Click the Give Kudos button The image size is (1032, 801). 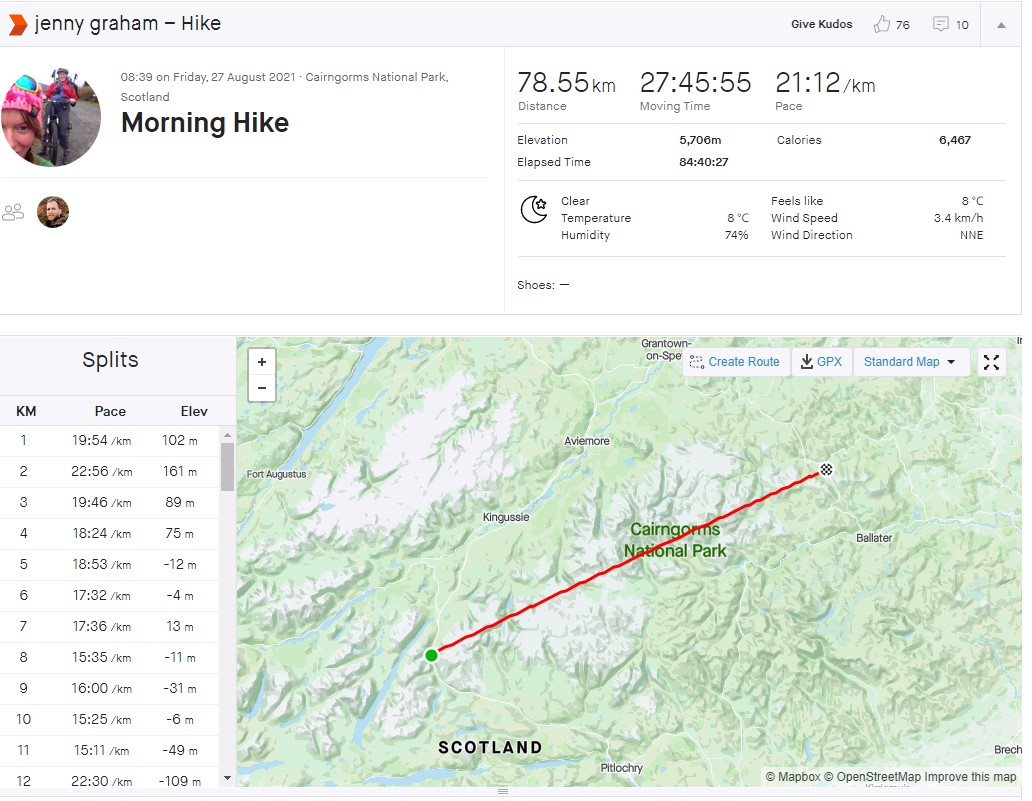pyautogui.click(x=821, y=24)
